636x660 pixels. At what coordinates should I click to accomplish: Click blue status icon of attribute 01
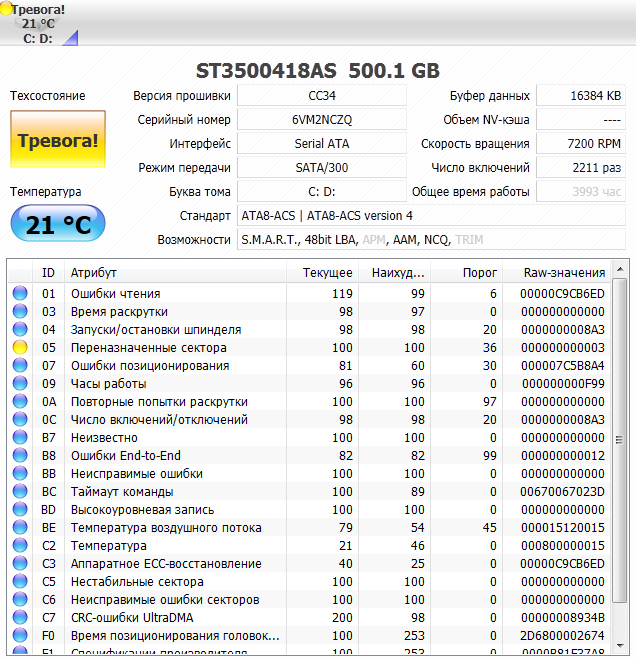click(20, 293)
